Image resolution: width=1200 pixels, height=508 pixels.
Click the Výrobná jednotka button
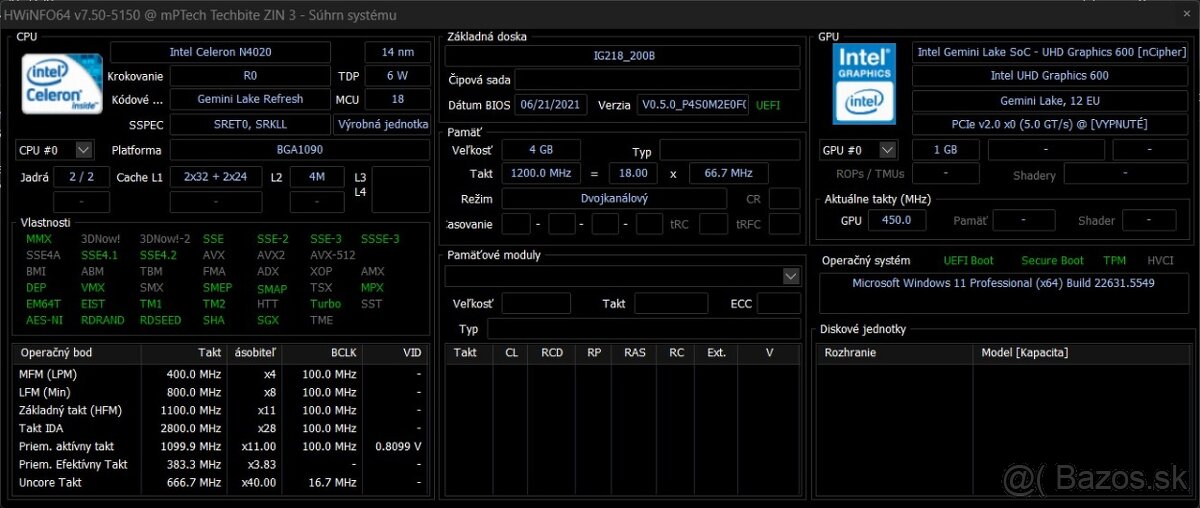382,124
